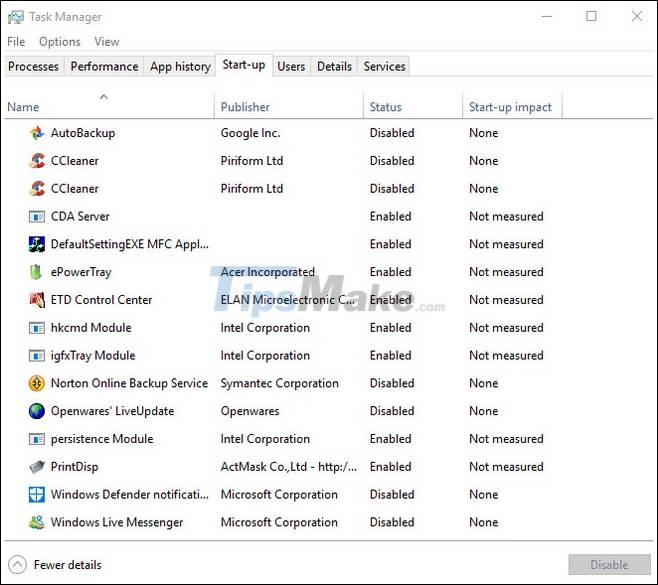Click the Openwares' LiveUpdate globe icon
658x585 pixels.
37,411
